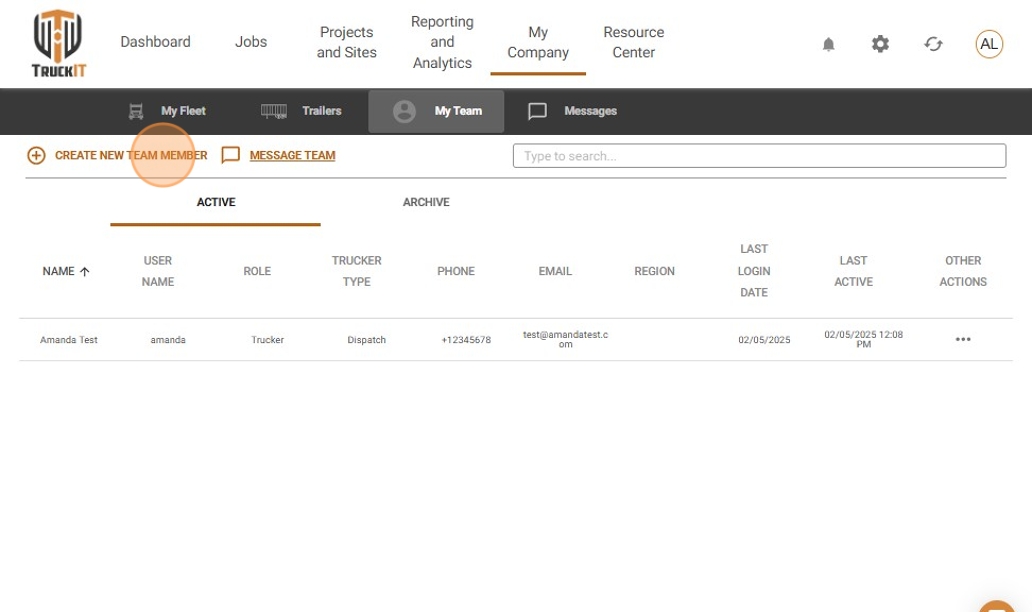This screenshot has width=1032, height=612.
Task: Click the +12345678 phone cell
Action: pos(466,340)
